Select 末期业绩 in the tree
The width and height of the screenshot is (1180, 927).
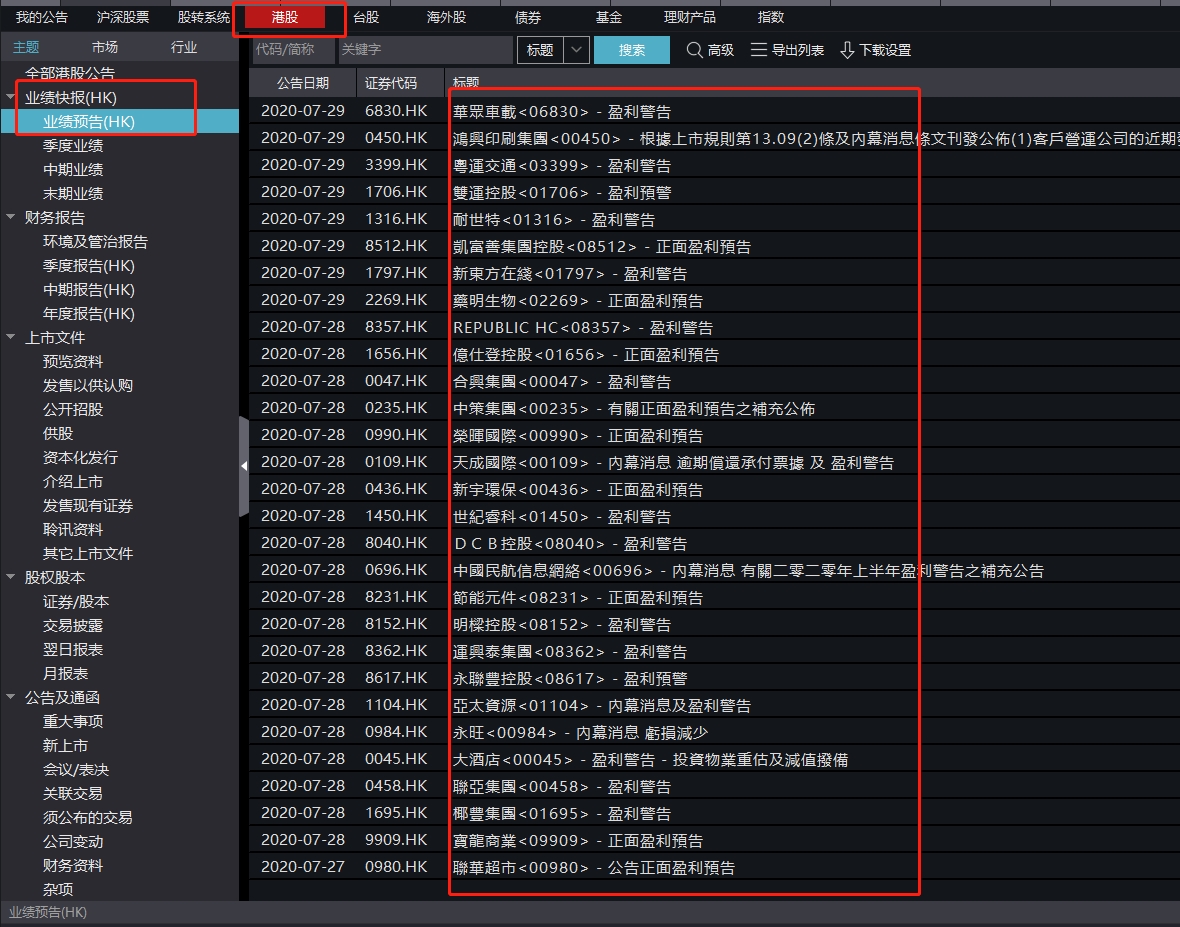point(73,193)
